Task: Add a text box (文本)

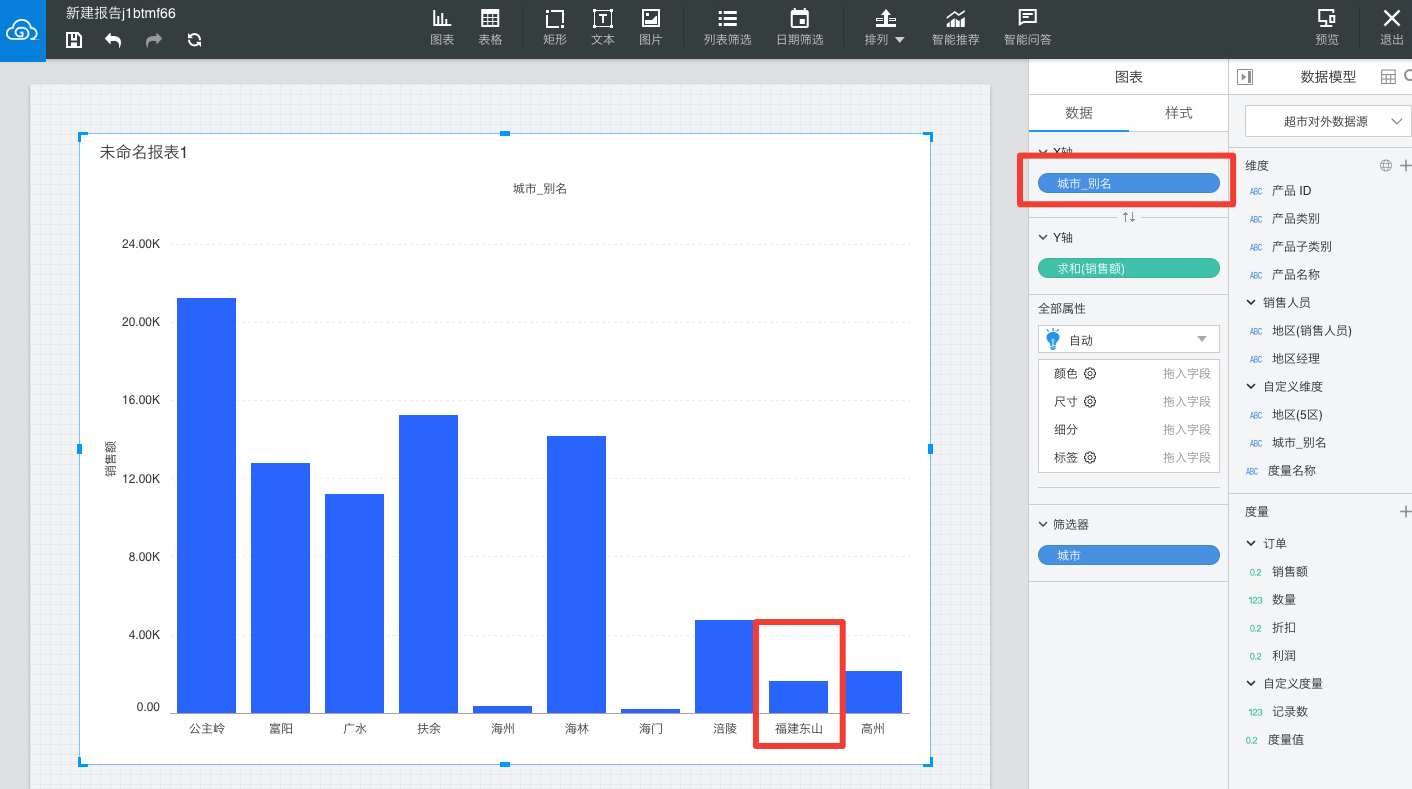Action: point(603,28)
